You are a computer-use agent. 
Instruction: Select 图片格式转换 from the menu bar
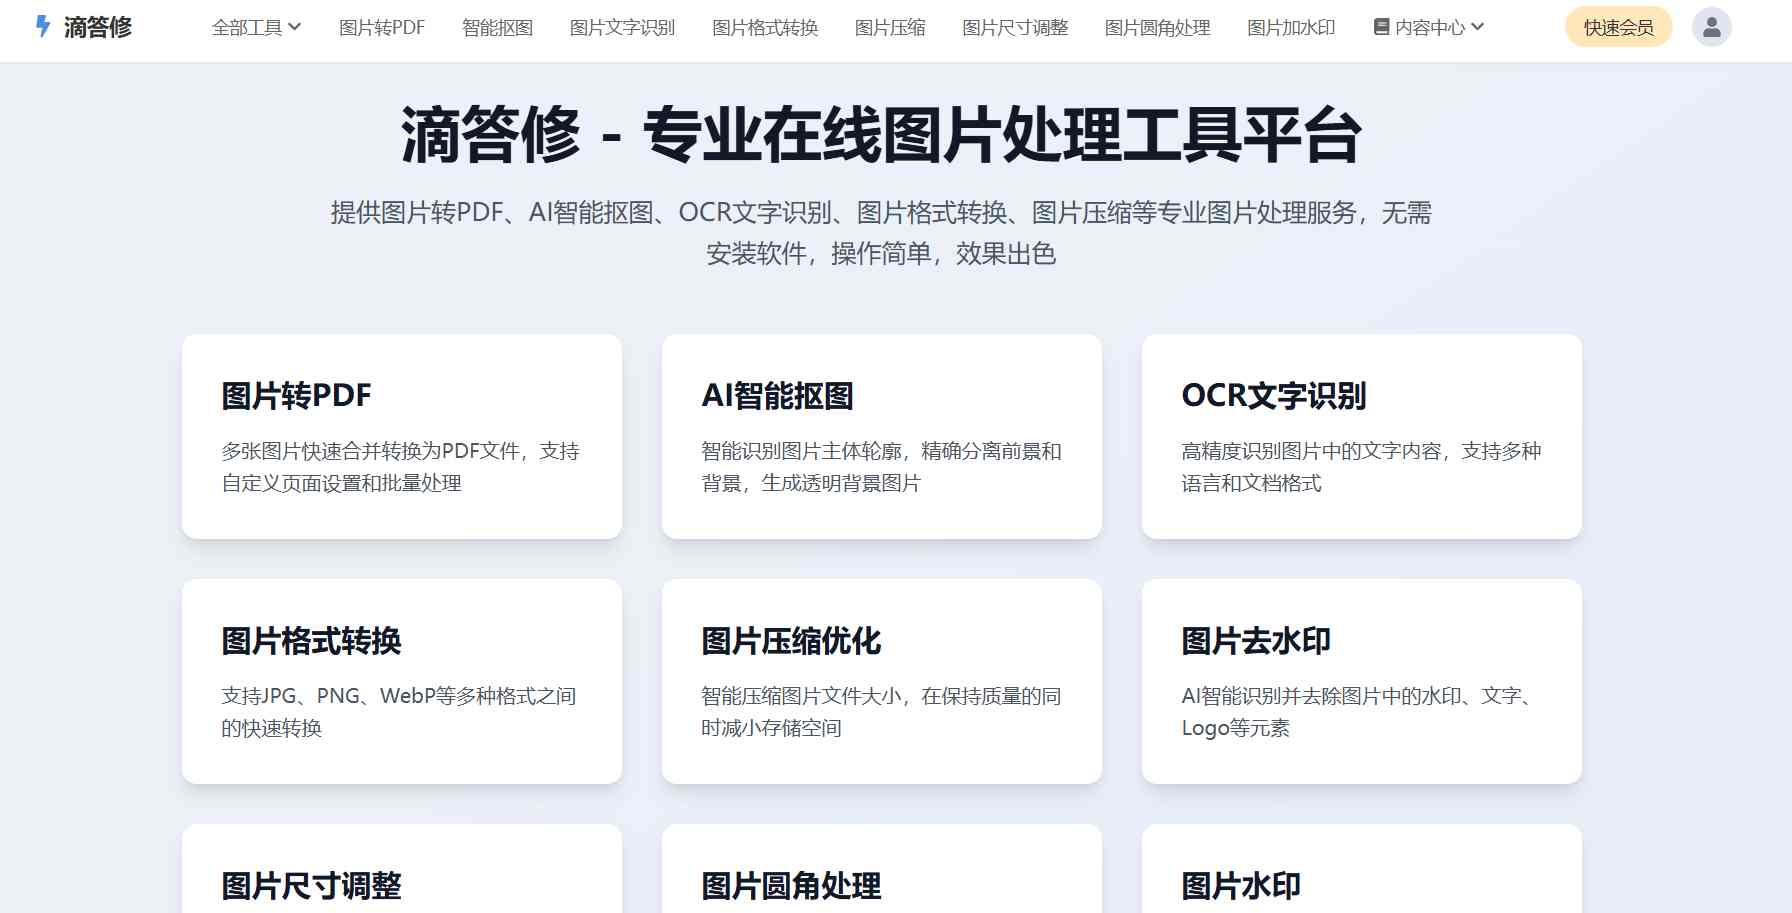coord(764,28)
